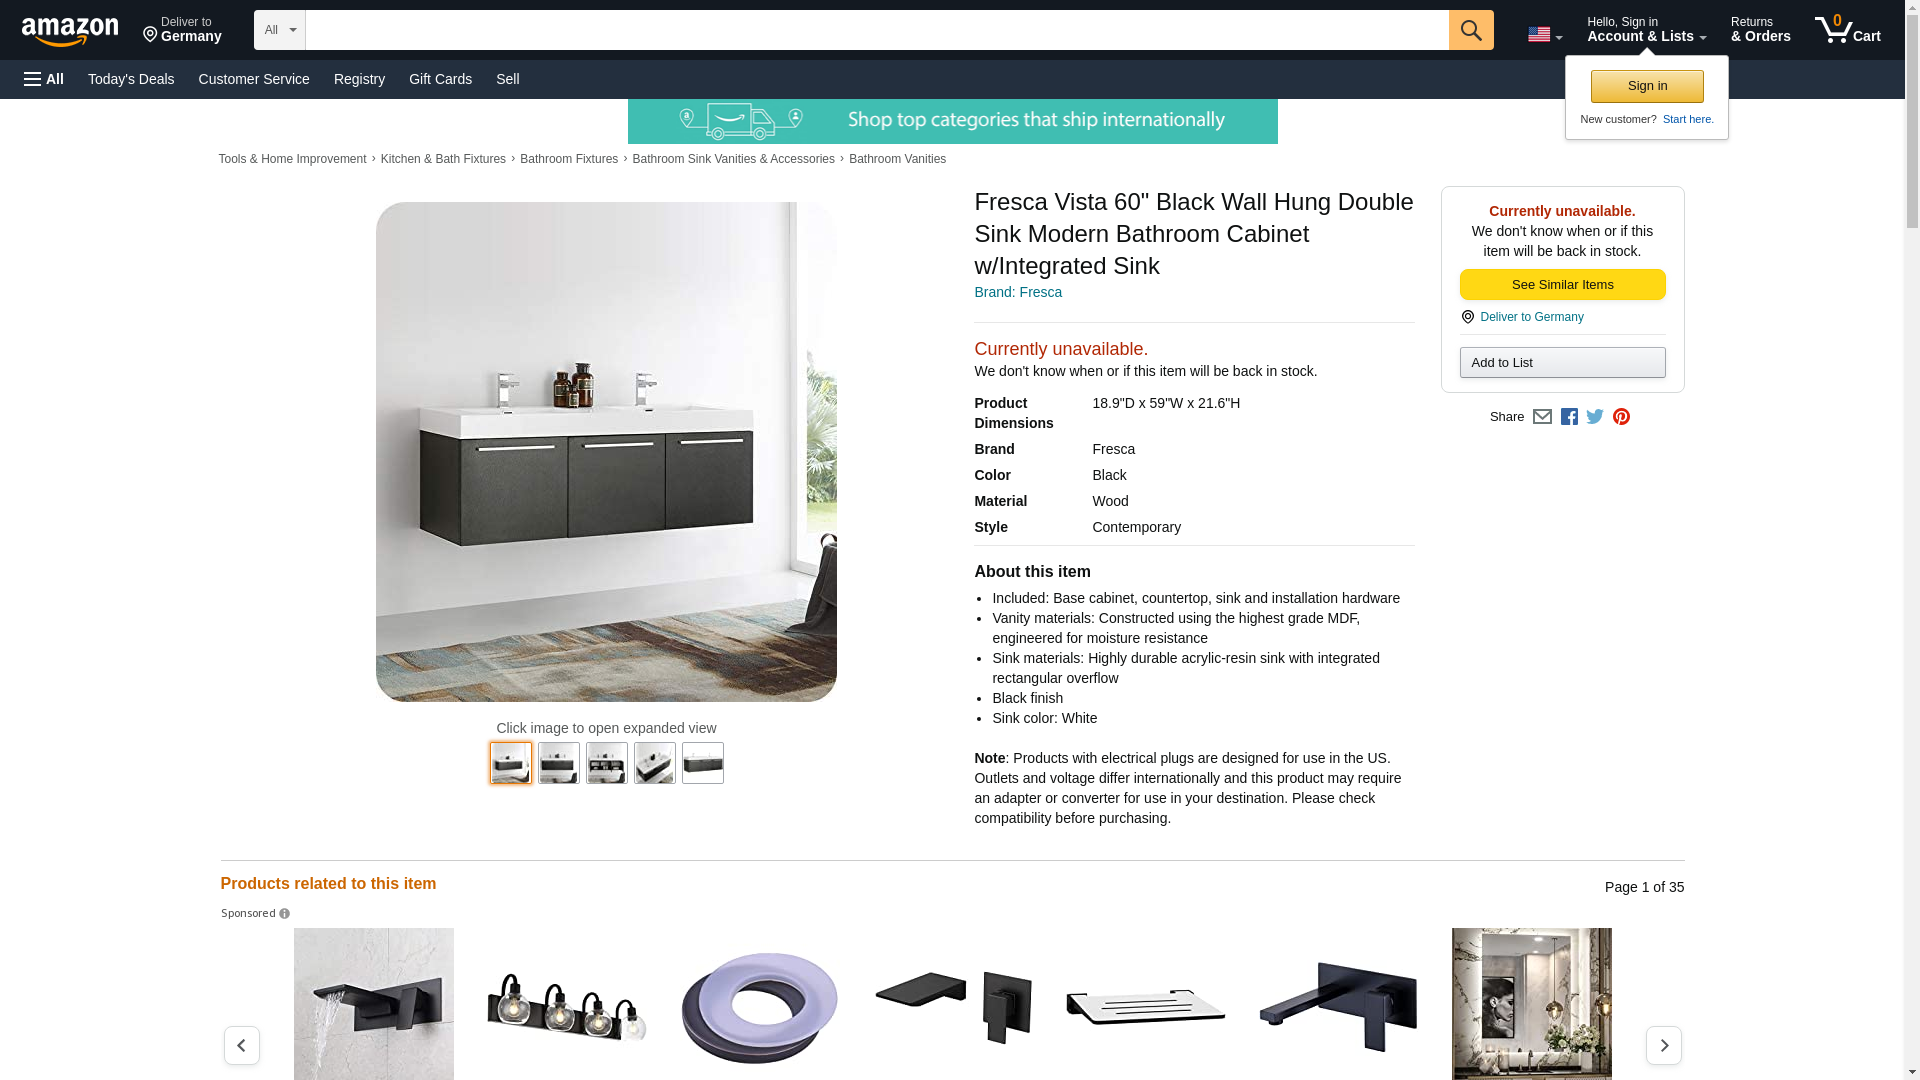Share product on Pinterest icon

tap(1621, 417)
